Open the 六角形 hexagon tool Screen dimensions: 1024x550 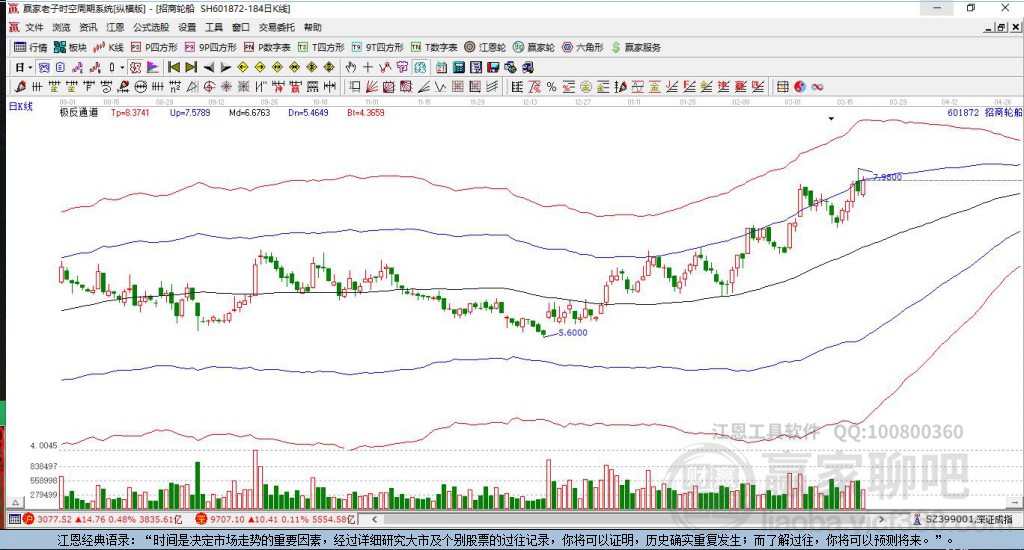pos(583,47)
